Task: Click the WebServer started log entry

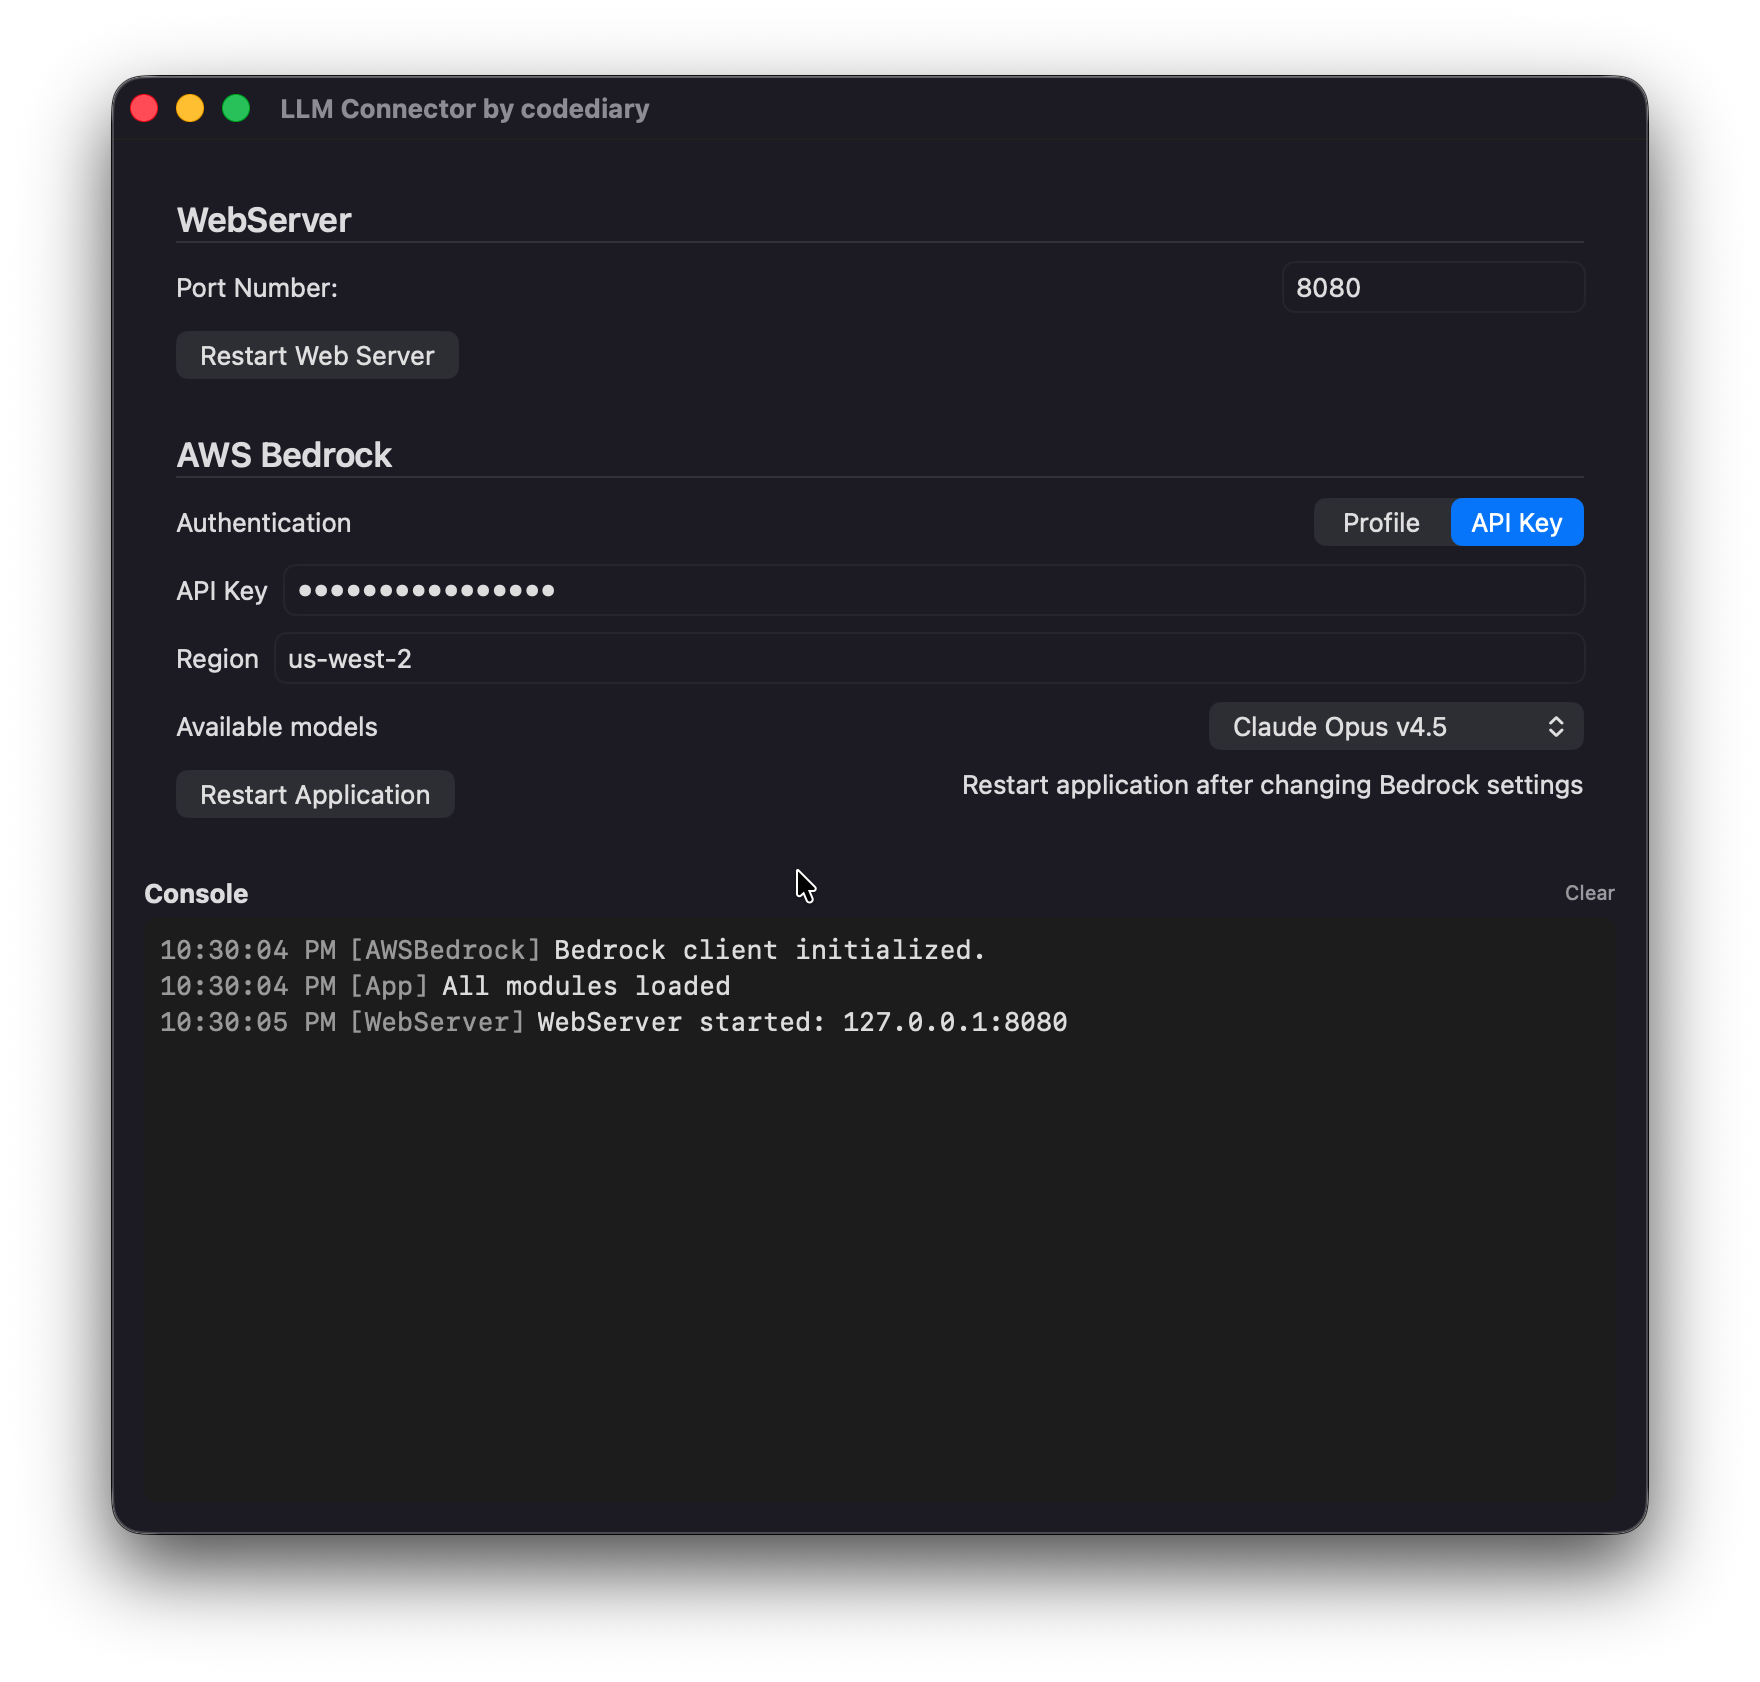Action: (613, 1022)
